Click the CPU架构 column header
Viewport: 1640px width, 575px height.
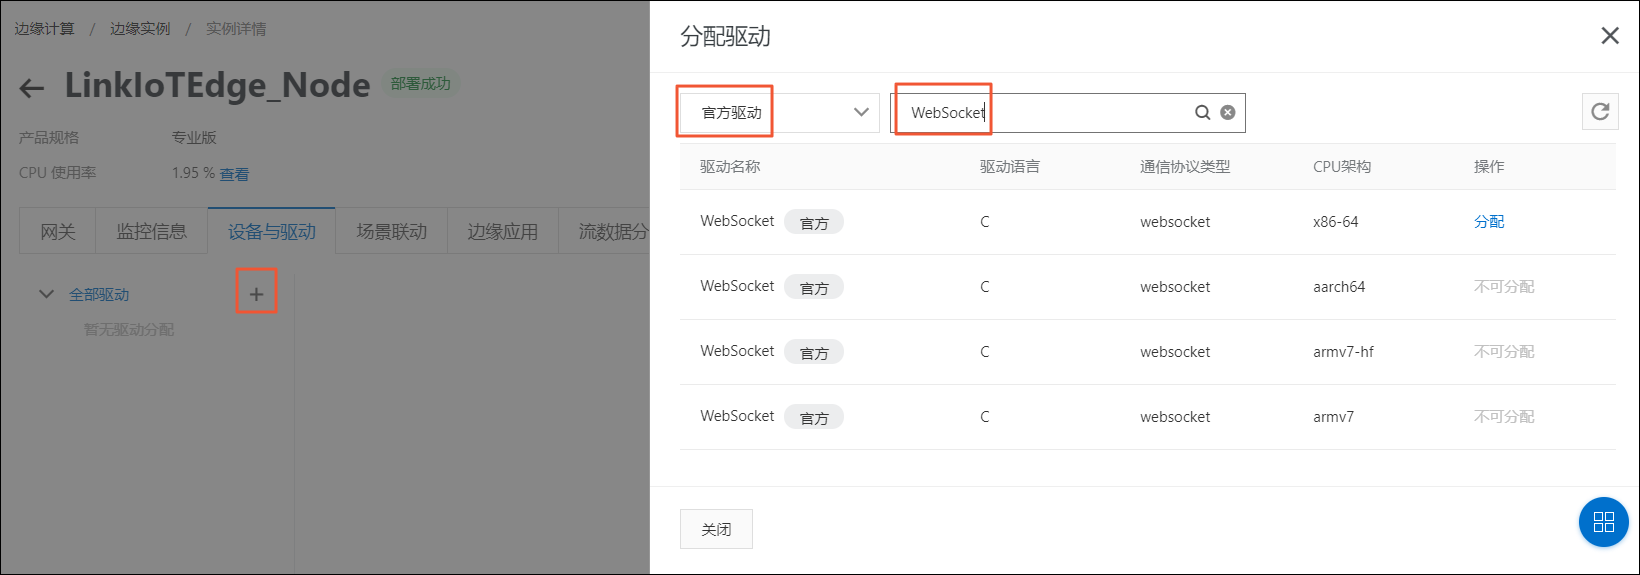click(1342, 167)
